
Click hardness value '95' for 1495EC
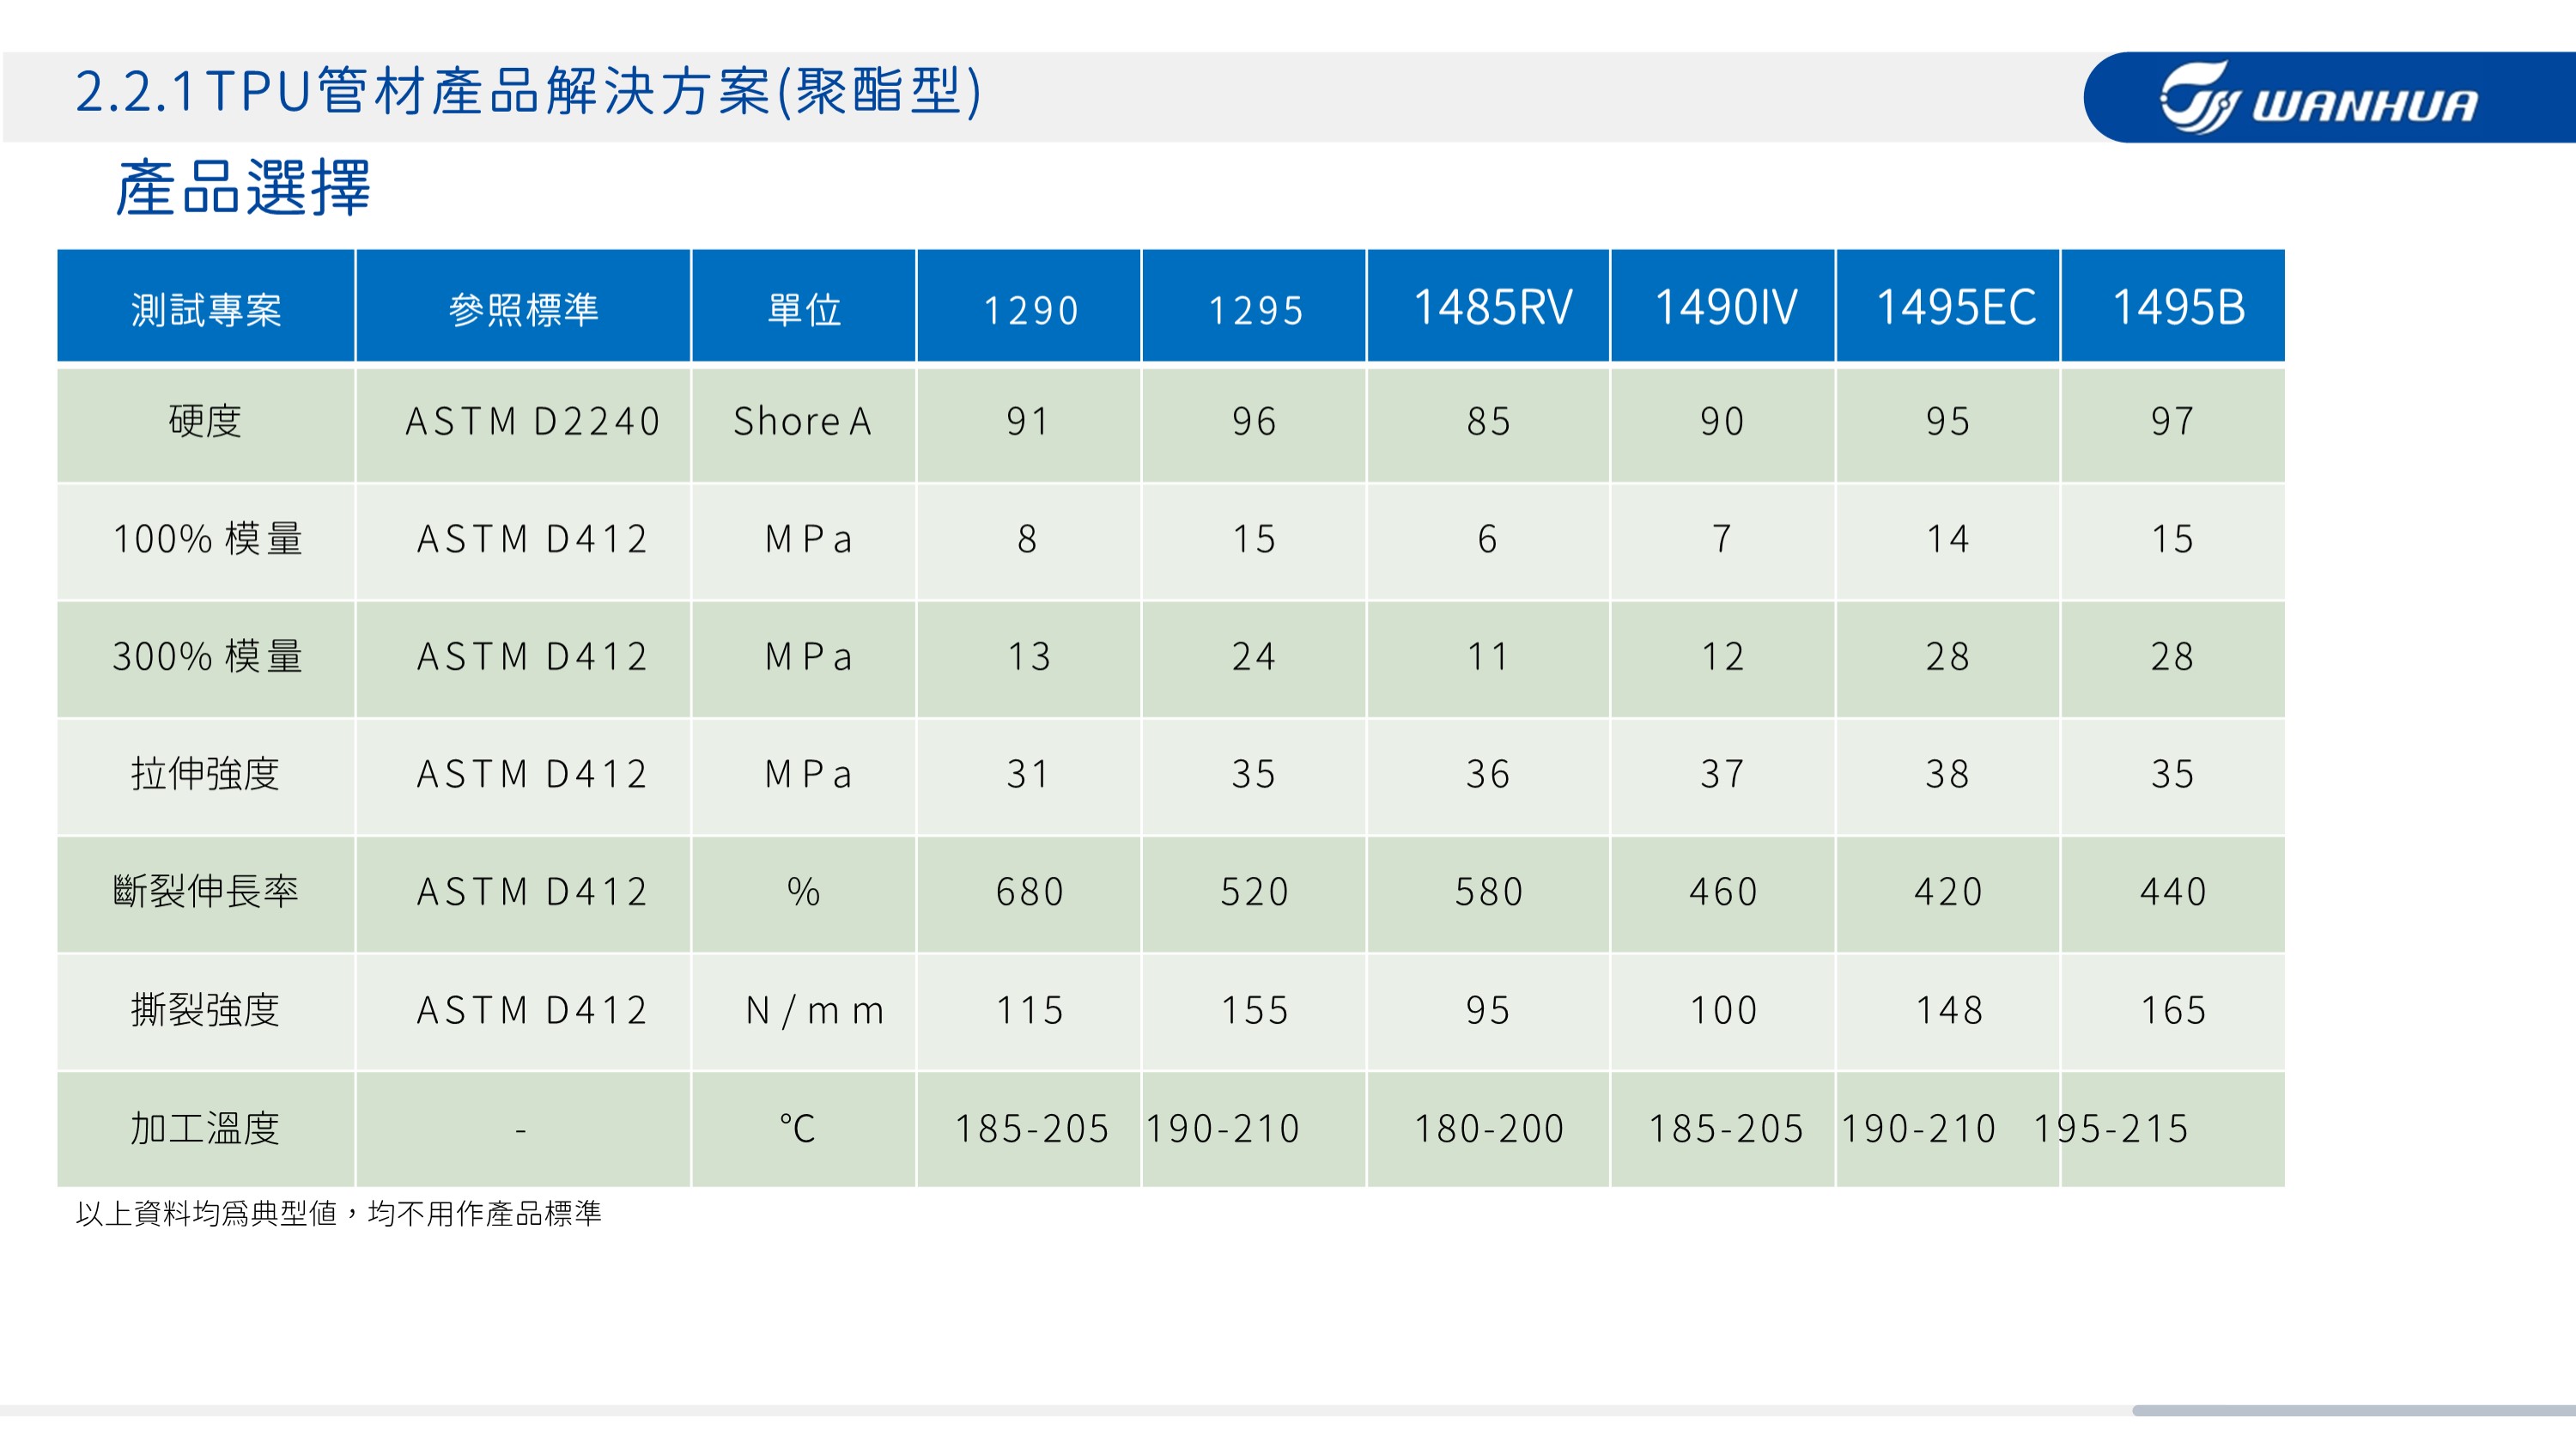(1948, 421)
